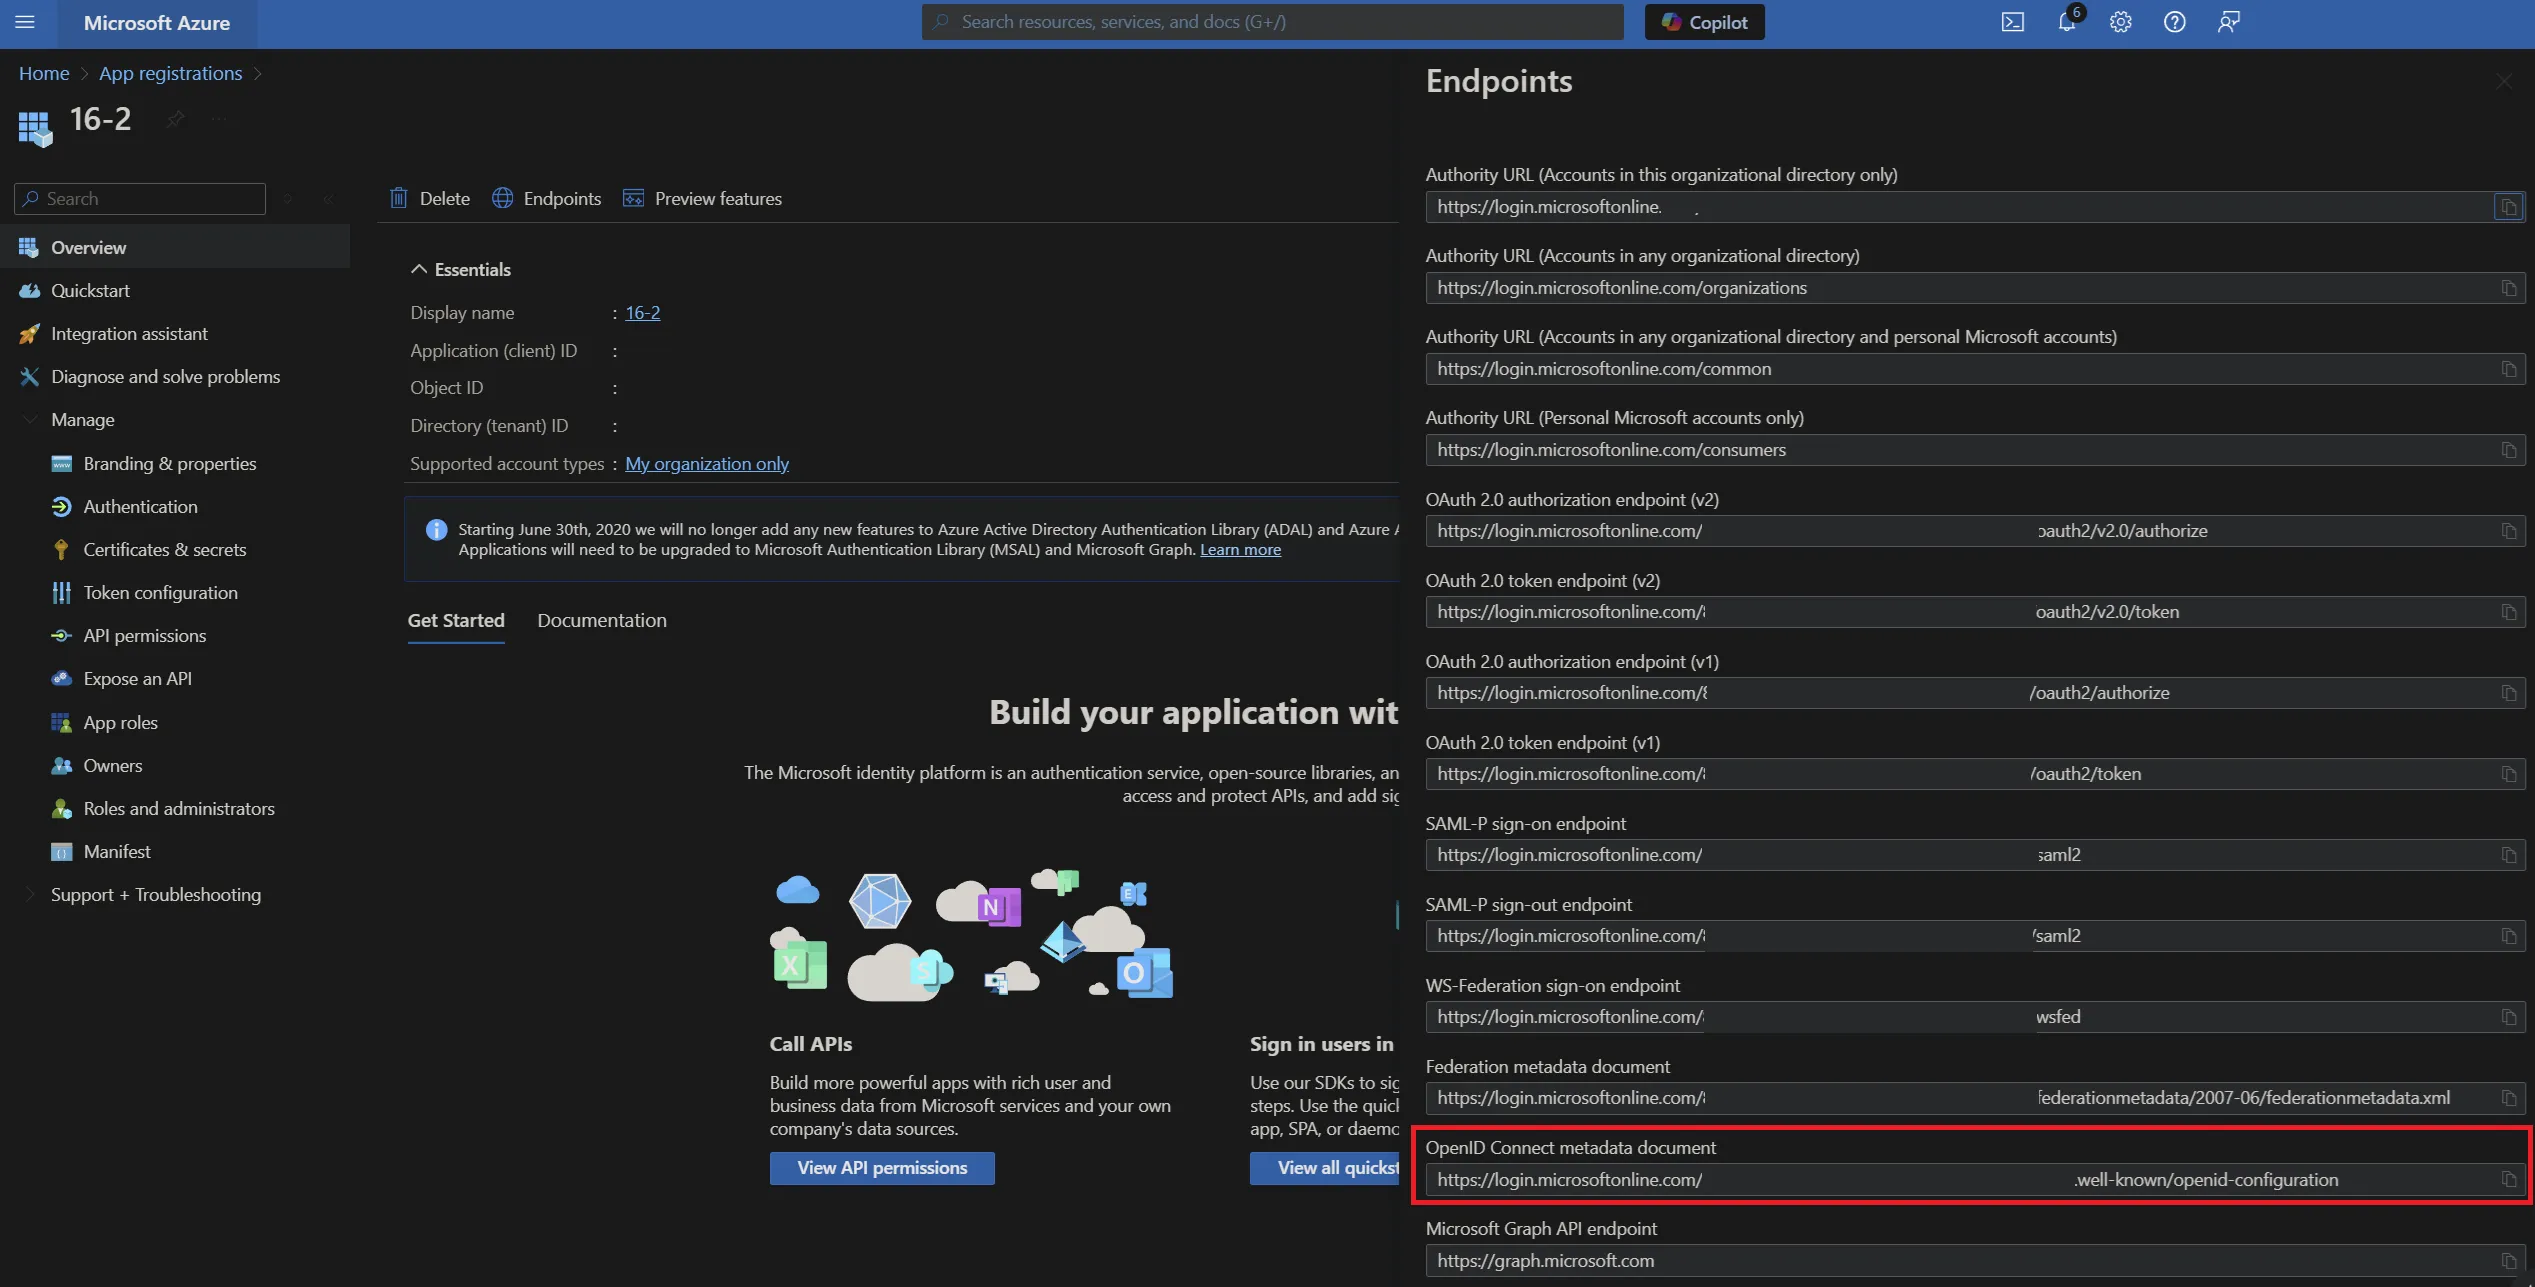This screenshot has width=2535, height=1287.
Task: Copy OAuth 2.0 authorization endpoint (v1)
Action: coord(2508,694)
